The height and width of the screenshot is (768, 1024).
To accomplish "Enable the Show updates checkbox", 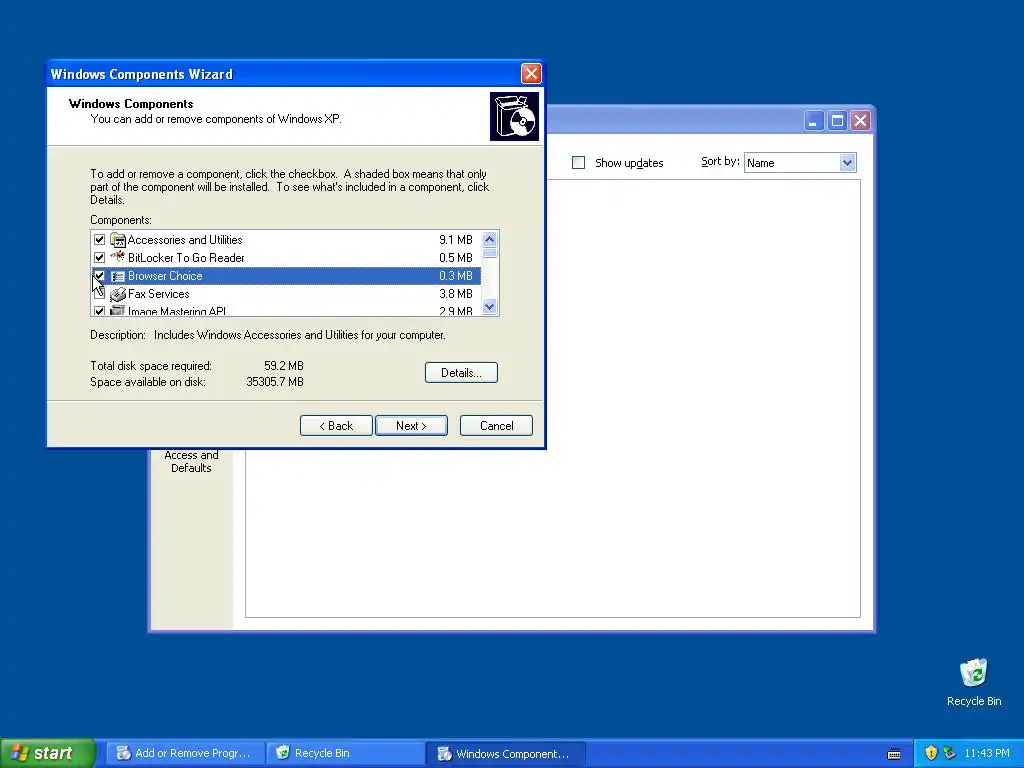I will (579, 163).
